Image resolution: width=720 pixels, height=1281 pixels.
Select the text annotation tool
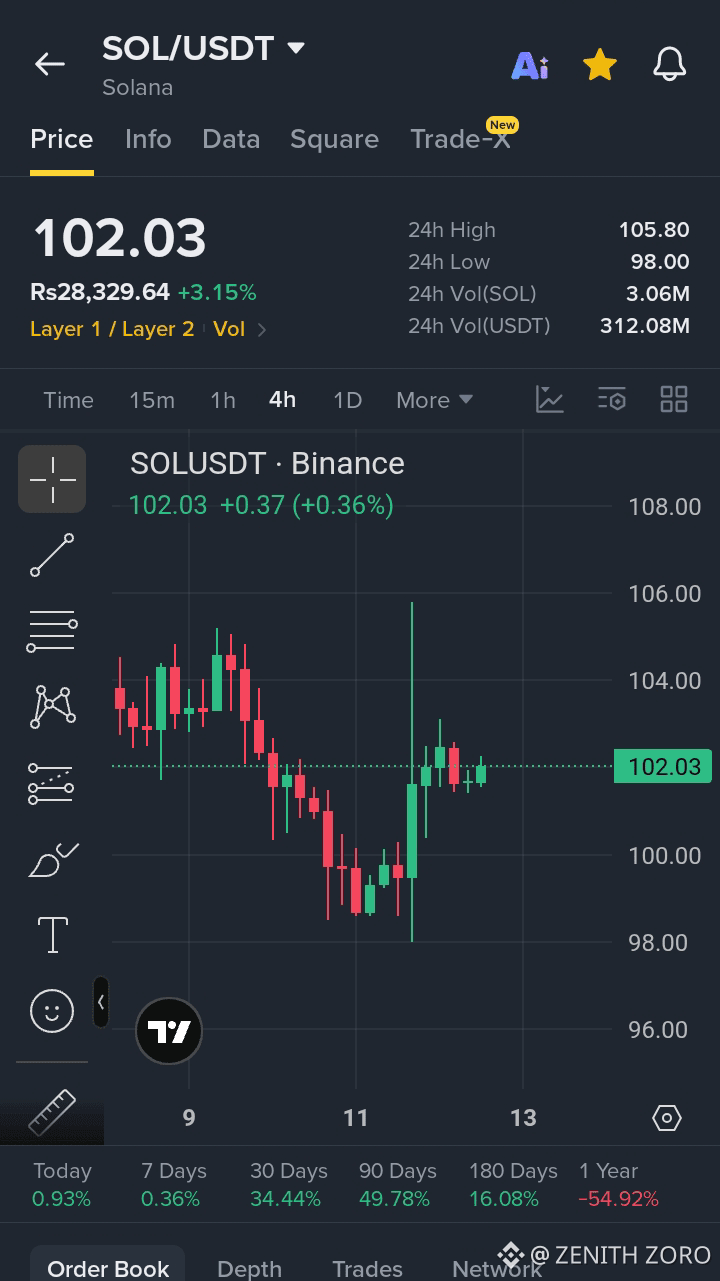click(52, 935)
